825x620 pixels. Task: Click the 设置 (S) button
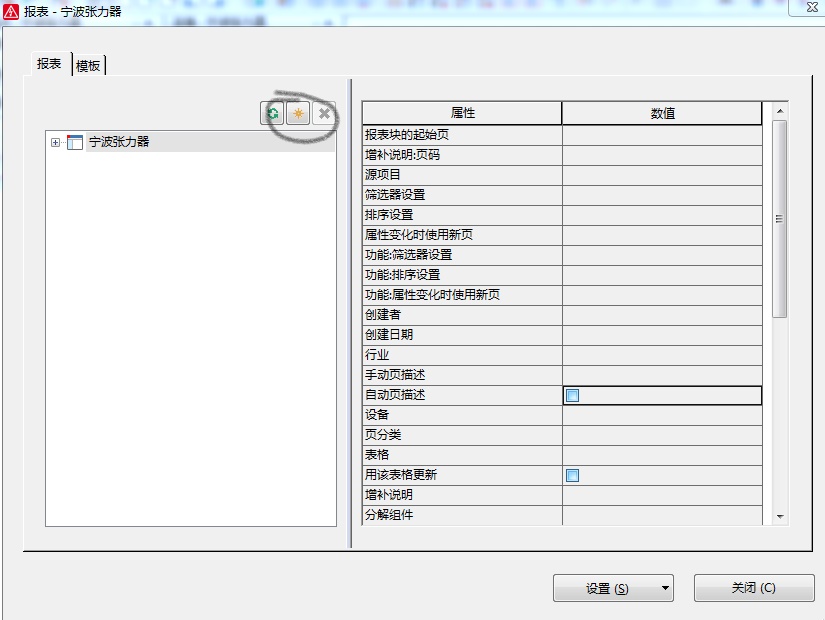click(x=607, y=588)
